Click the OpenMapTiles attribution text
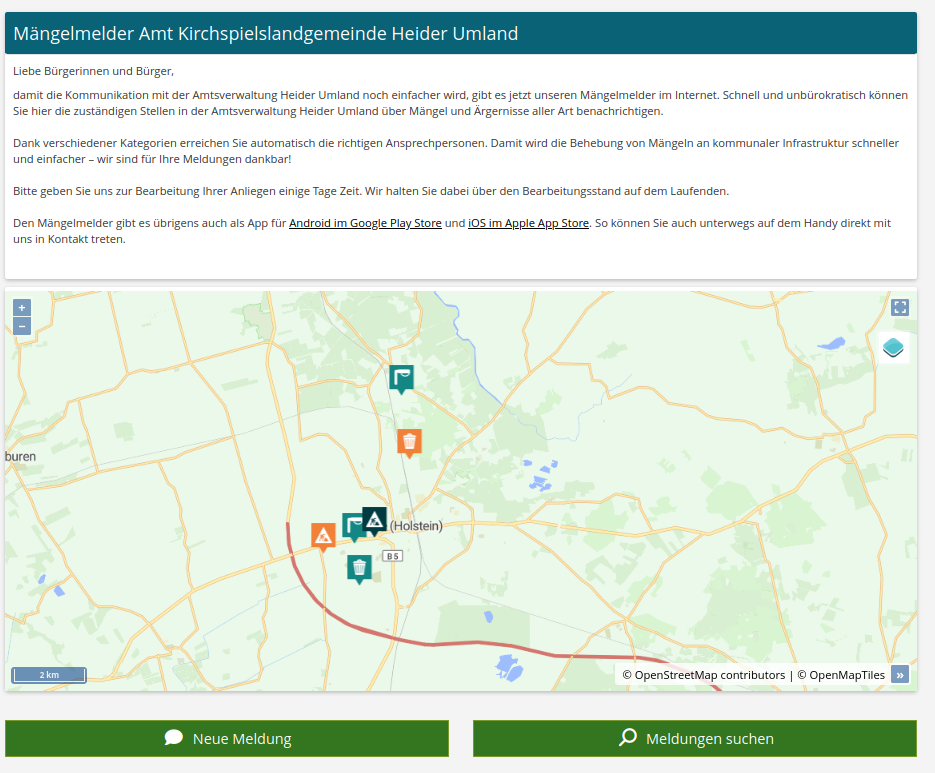935x773 pixels. (x=846, y=675)
